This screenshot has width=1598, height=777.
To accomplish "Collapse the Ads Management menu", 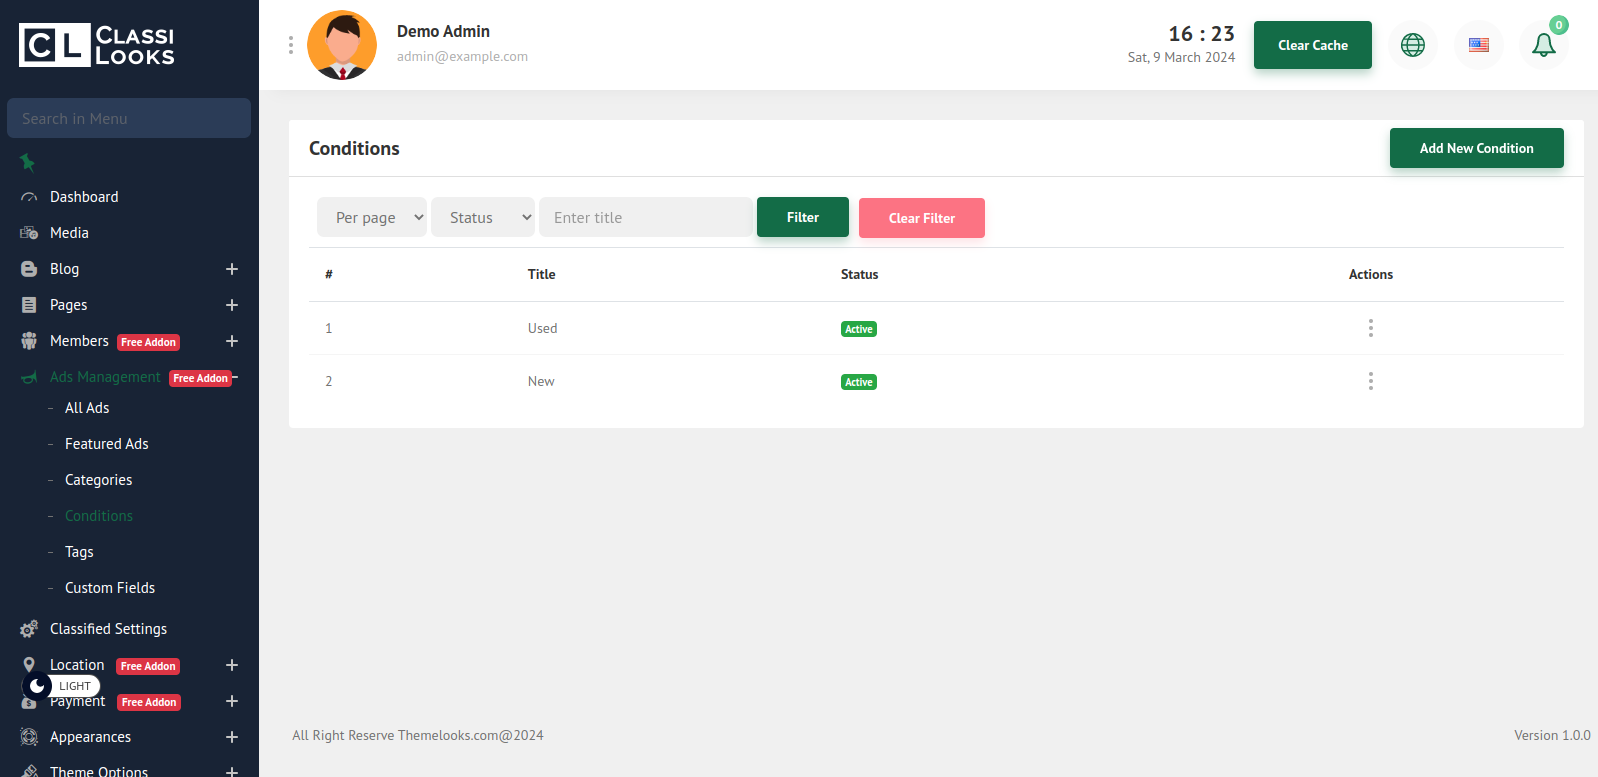I will click(x=236, y=377).
